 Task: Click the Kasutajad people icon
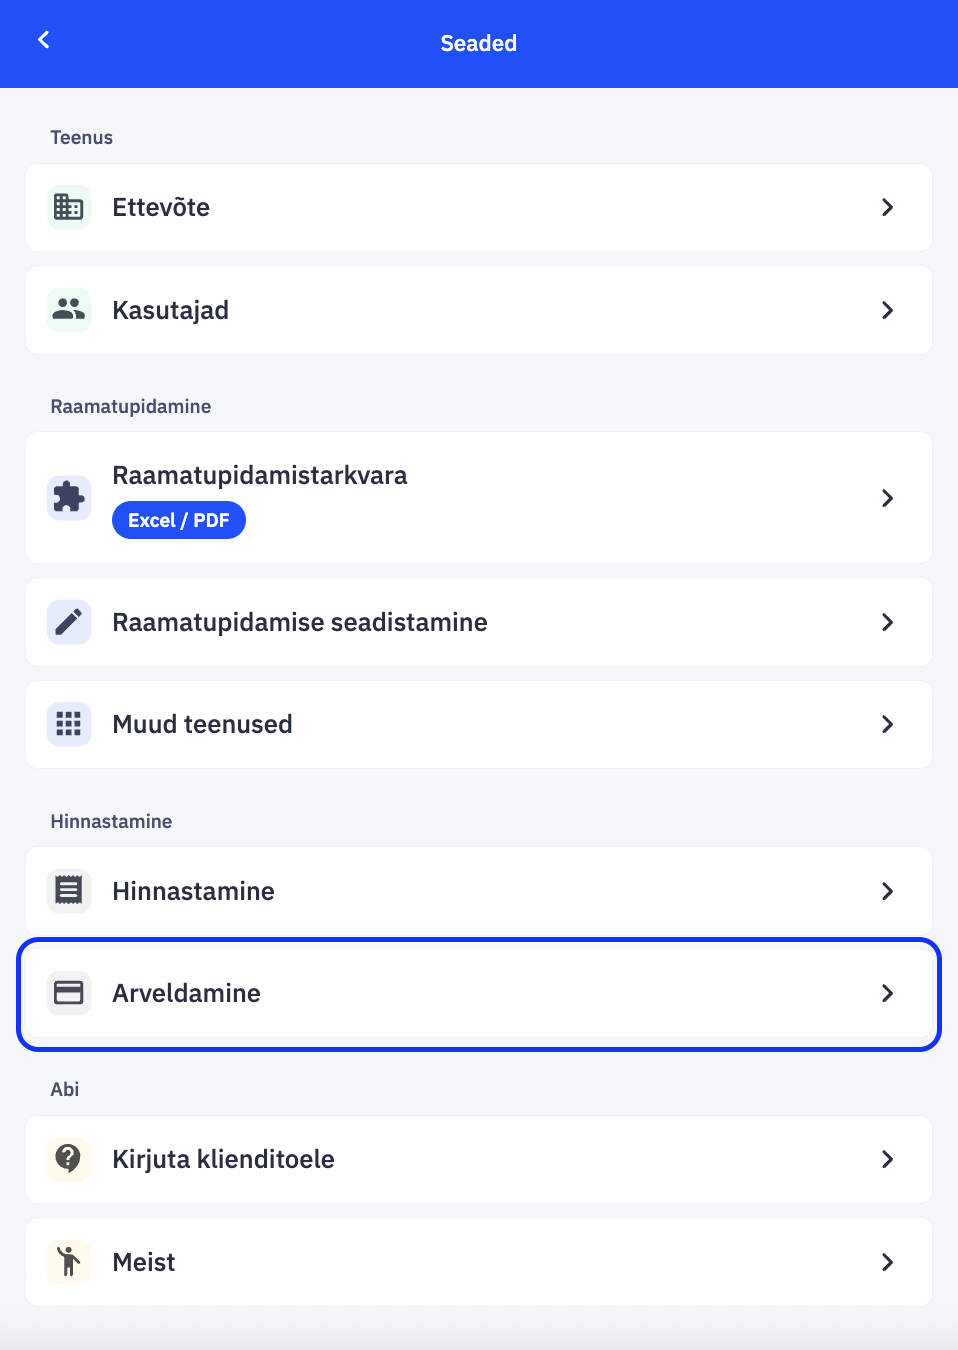tap(69, 310)
